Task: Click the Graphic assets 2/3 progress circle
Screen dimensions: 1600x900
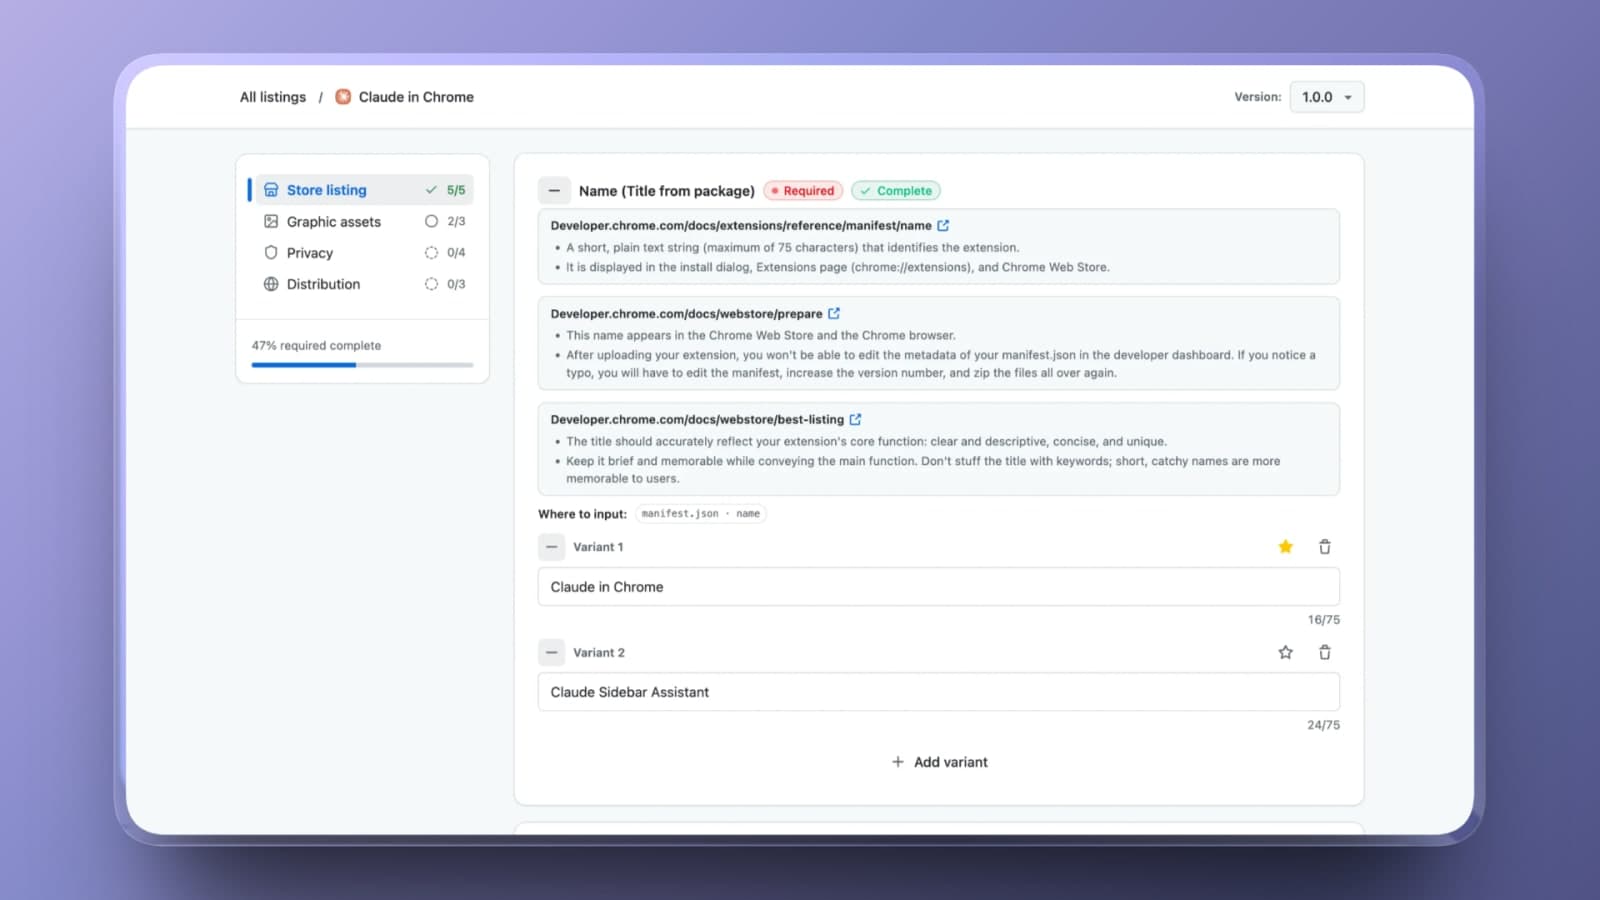Action: (x=431, y=221)
